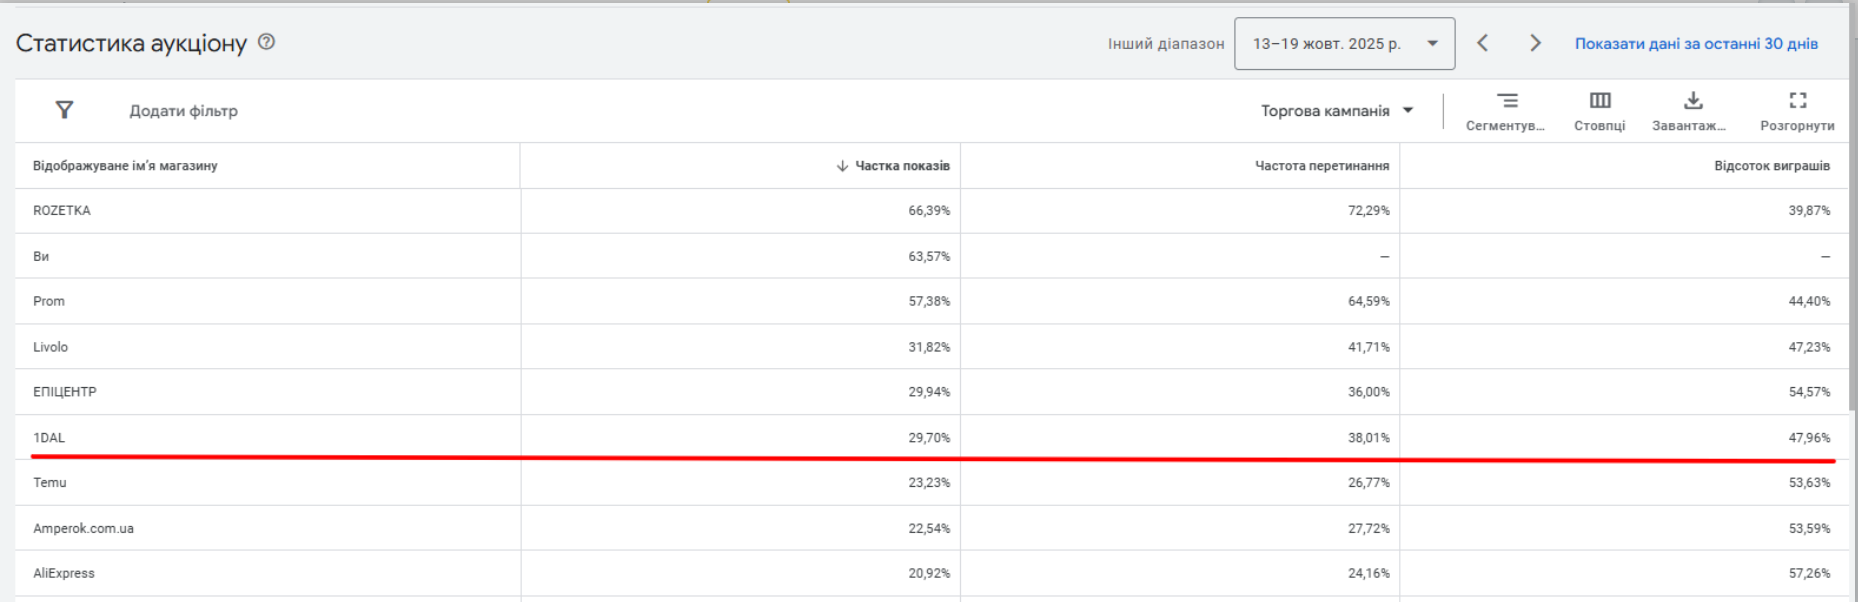Click the help icon beside Статистика аукціону

click(267, 42)
